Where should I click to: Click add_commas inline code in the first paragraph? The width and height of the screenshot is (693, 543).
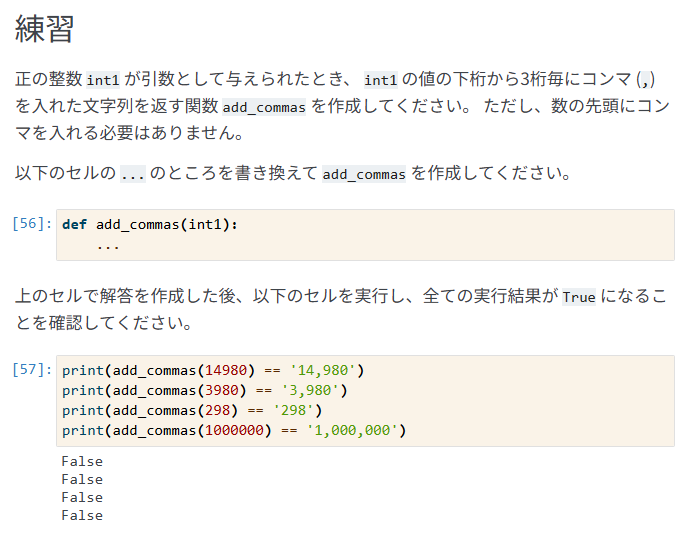click(x=264, y=107)
